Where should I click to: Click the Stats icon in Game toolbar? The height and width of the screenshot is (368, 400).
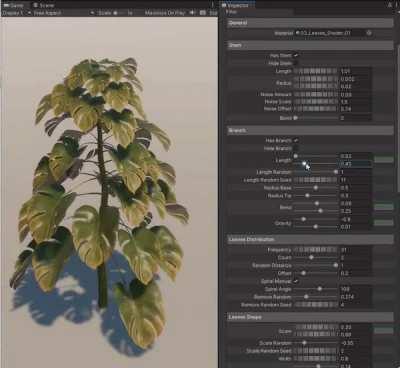point(214,13)
